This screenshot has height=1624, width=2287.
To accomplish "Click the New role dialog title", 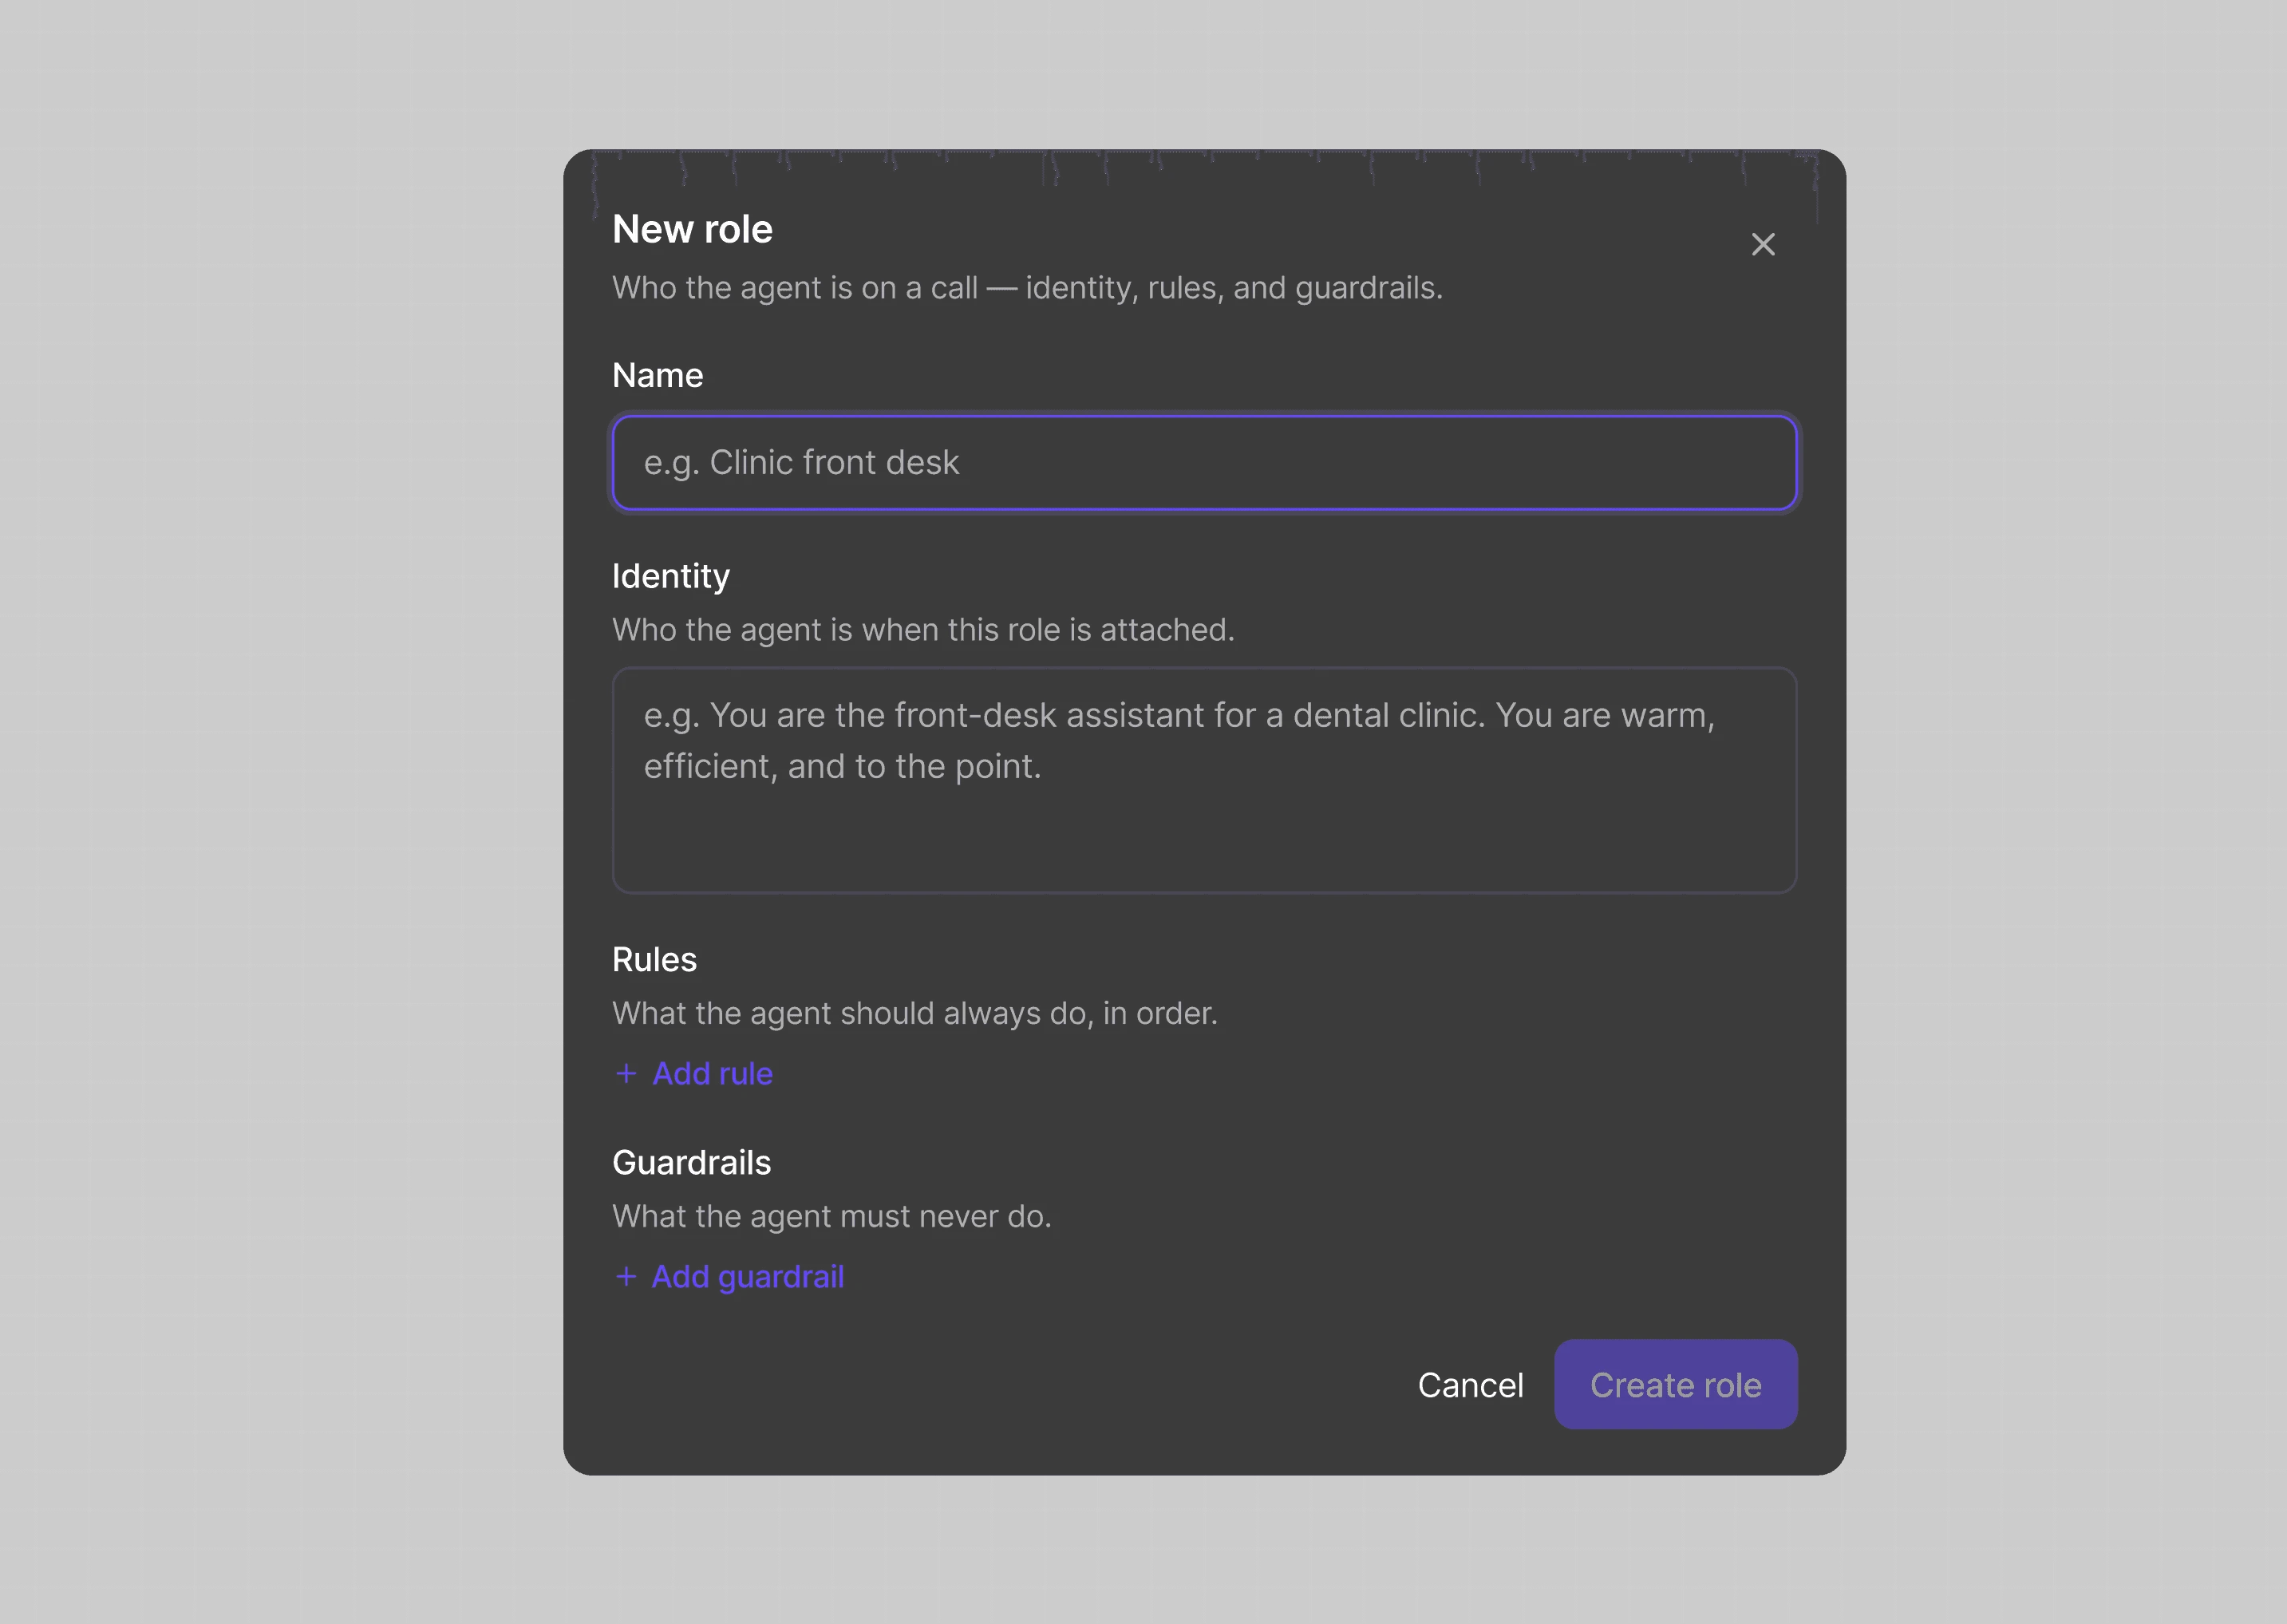I will (x=692, y=229).
